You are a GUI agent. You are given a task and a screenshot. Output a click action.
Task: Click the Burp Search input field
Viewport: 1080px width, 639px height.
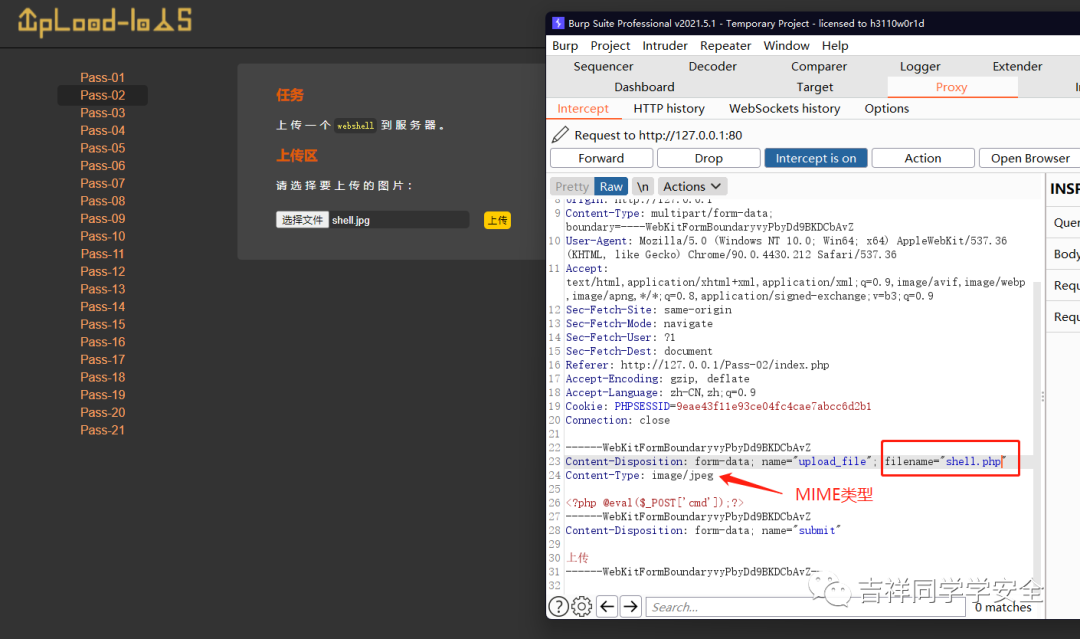(x=805, y=607)
